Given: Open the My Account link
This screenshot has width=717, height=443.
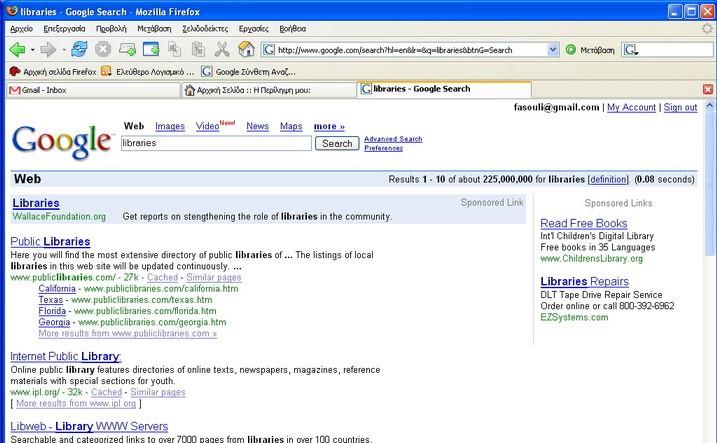Looking at the screenshot, I should click(x=631, y=107).
